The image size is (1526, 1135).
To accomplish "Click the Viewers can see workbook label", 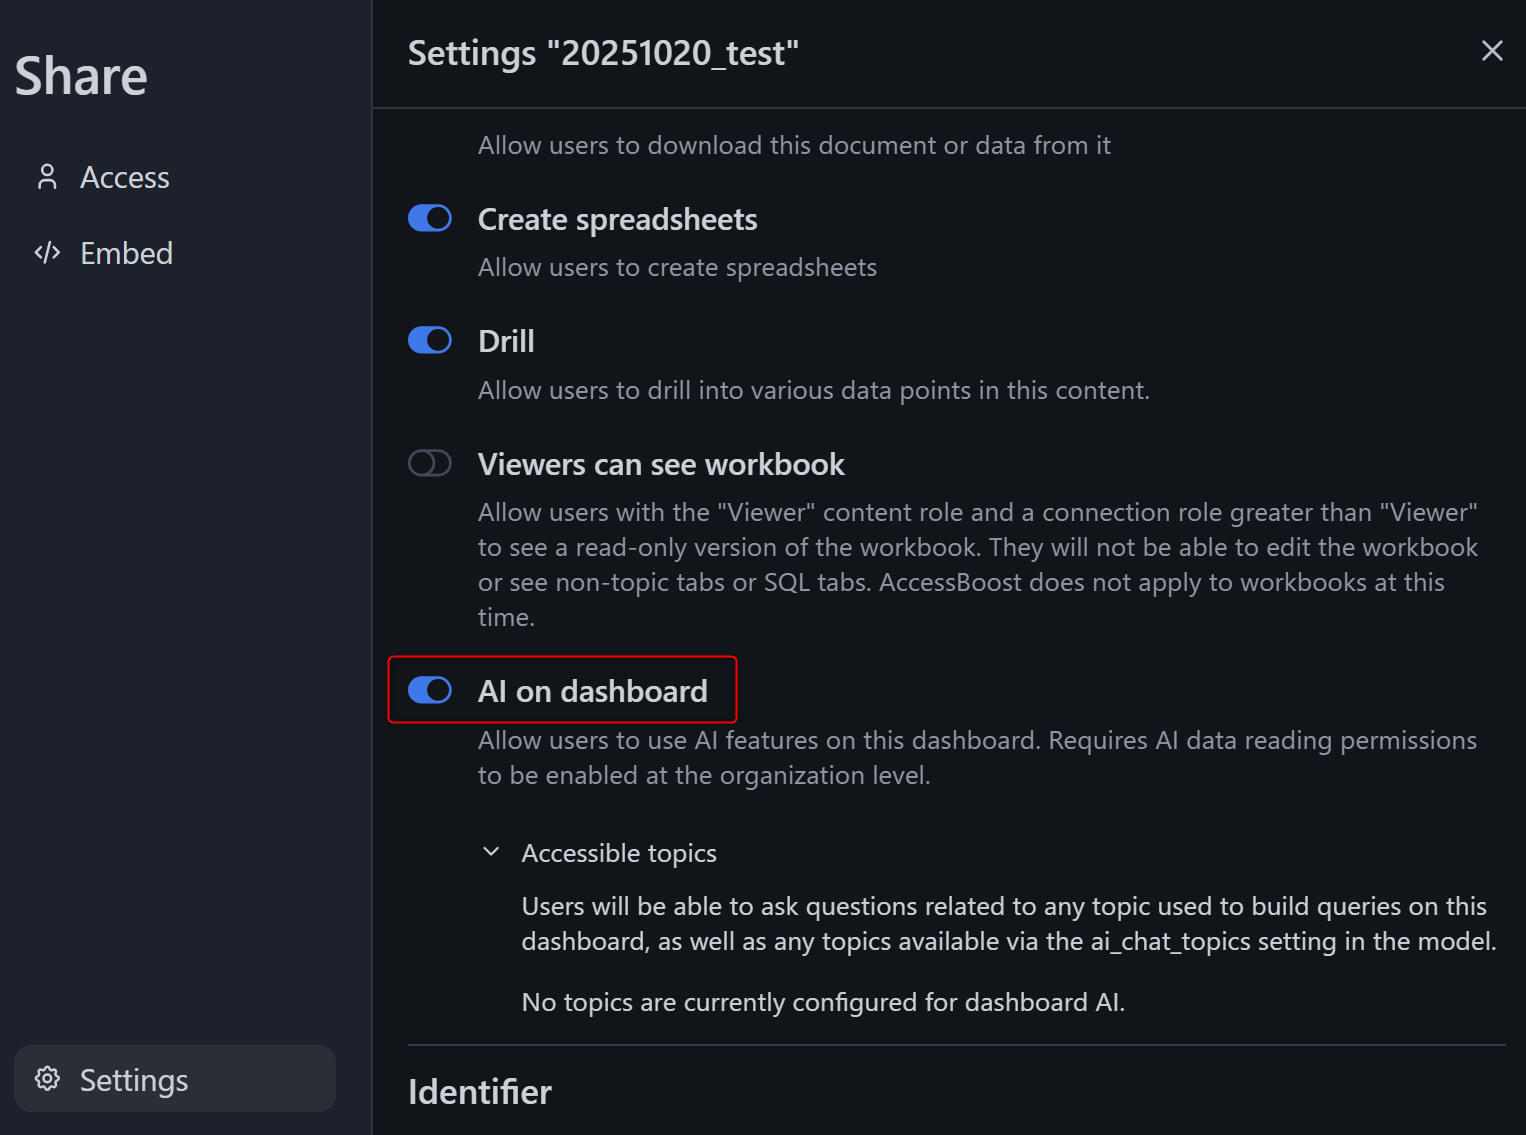I will pos(661,464).
